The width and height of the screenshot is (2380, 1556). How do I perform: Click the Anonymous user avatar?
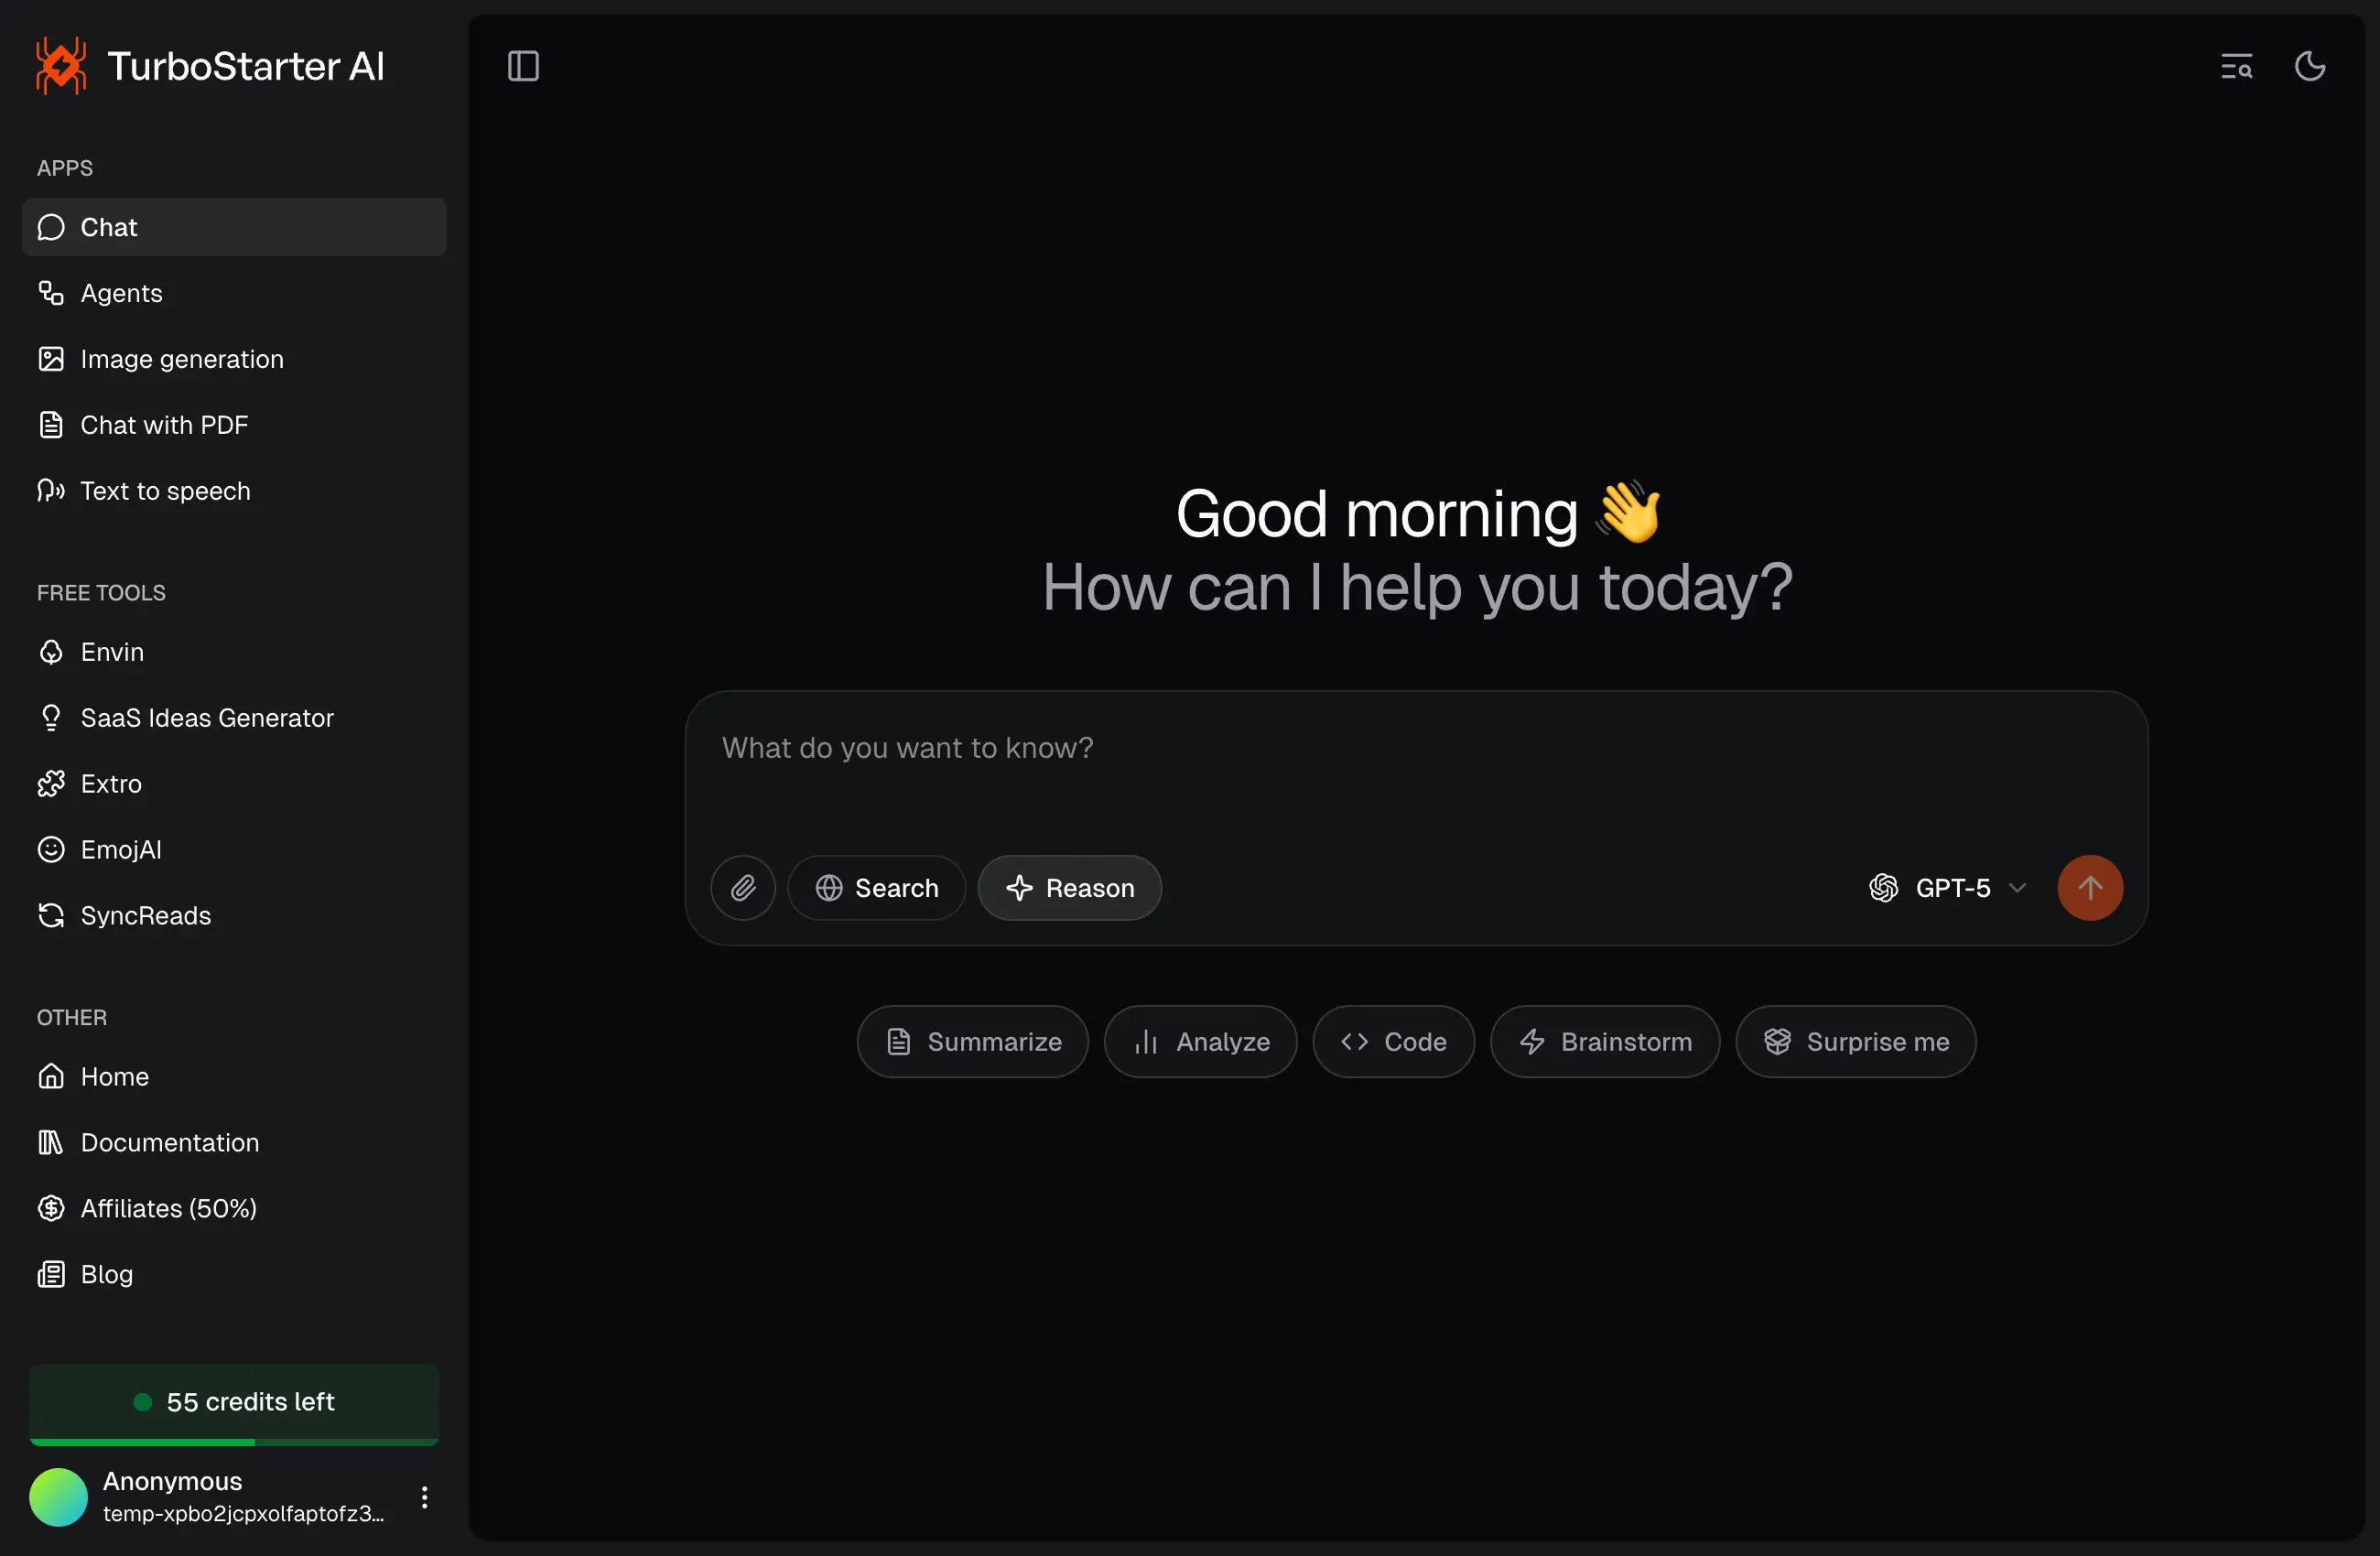(x=58, y=1497)
